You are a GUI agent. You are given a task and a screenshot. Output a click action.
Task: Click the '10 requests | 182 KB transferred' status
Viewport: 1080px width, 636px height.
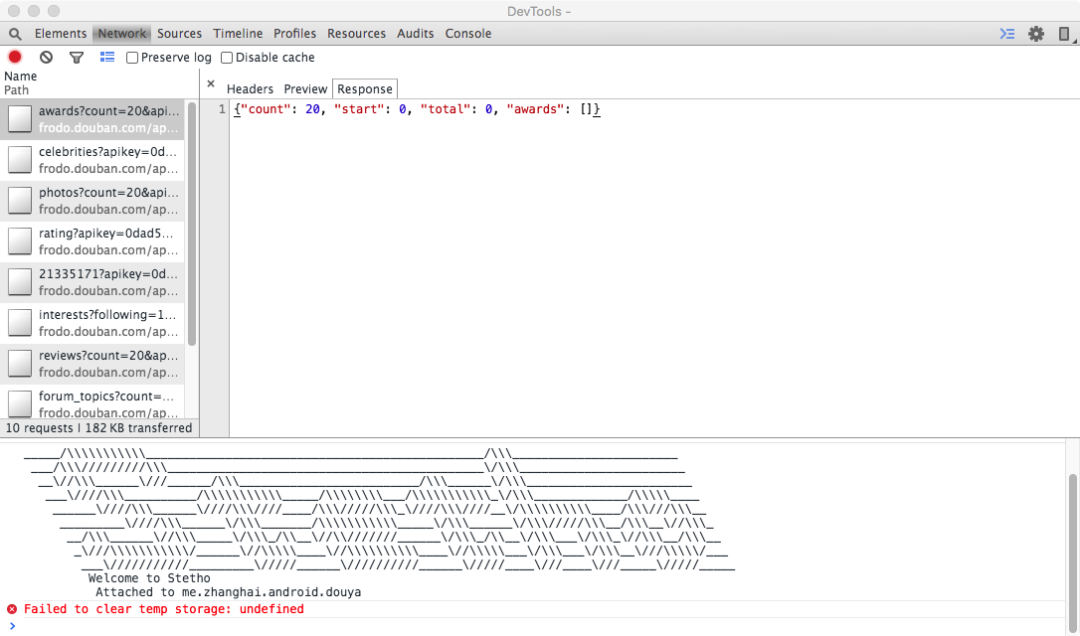99,428
